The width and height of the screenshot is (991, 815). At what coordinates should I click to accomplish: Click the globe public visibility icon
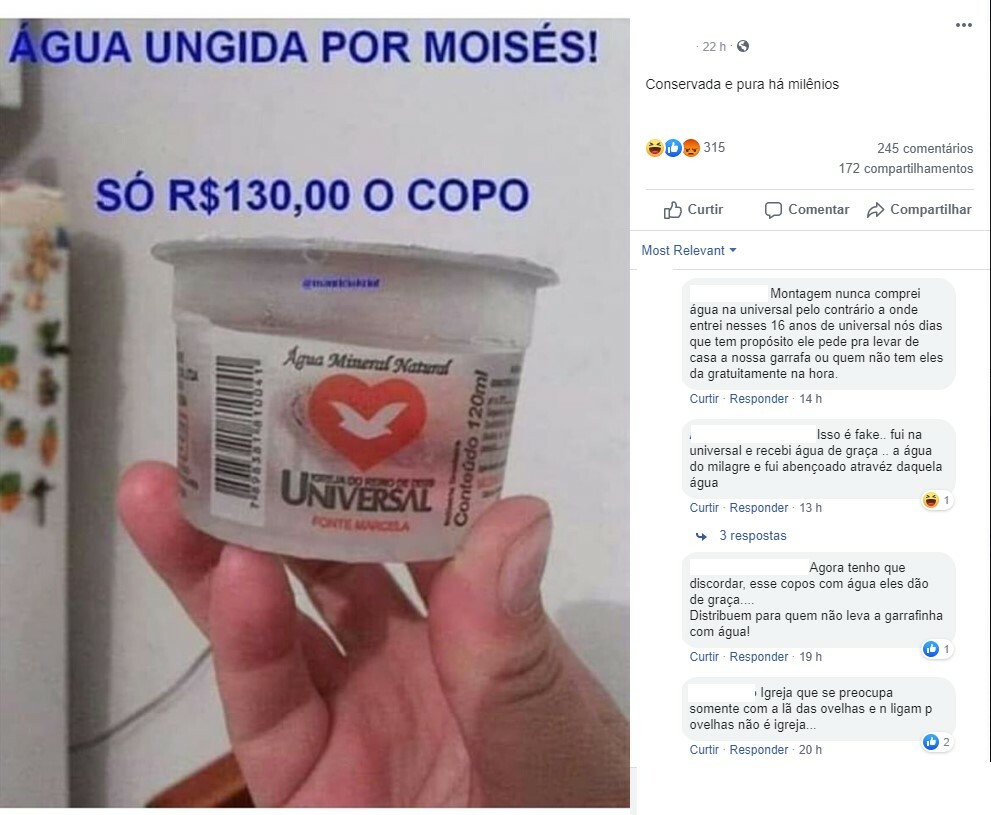coord(743,46)
